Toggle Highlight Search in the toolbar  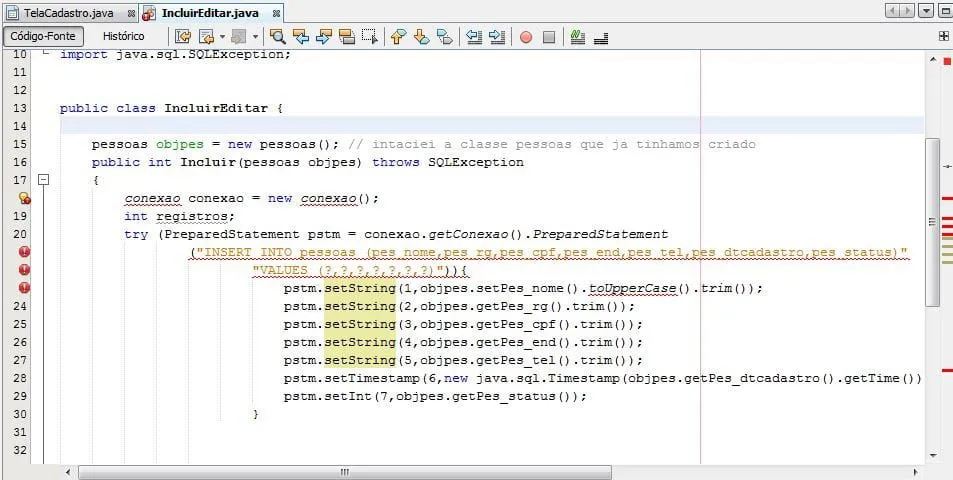(x=346, y=37)
